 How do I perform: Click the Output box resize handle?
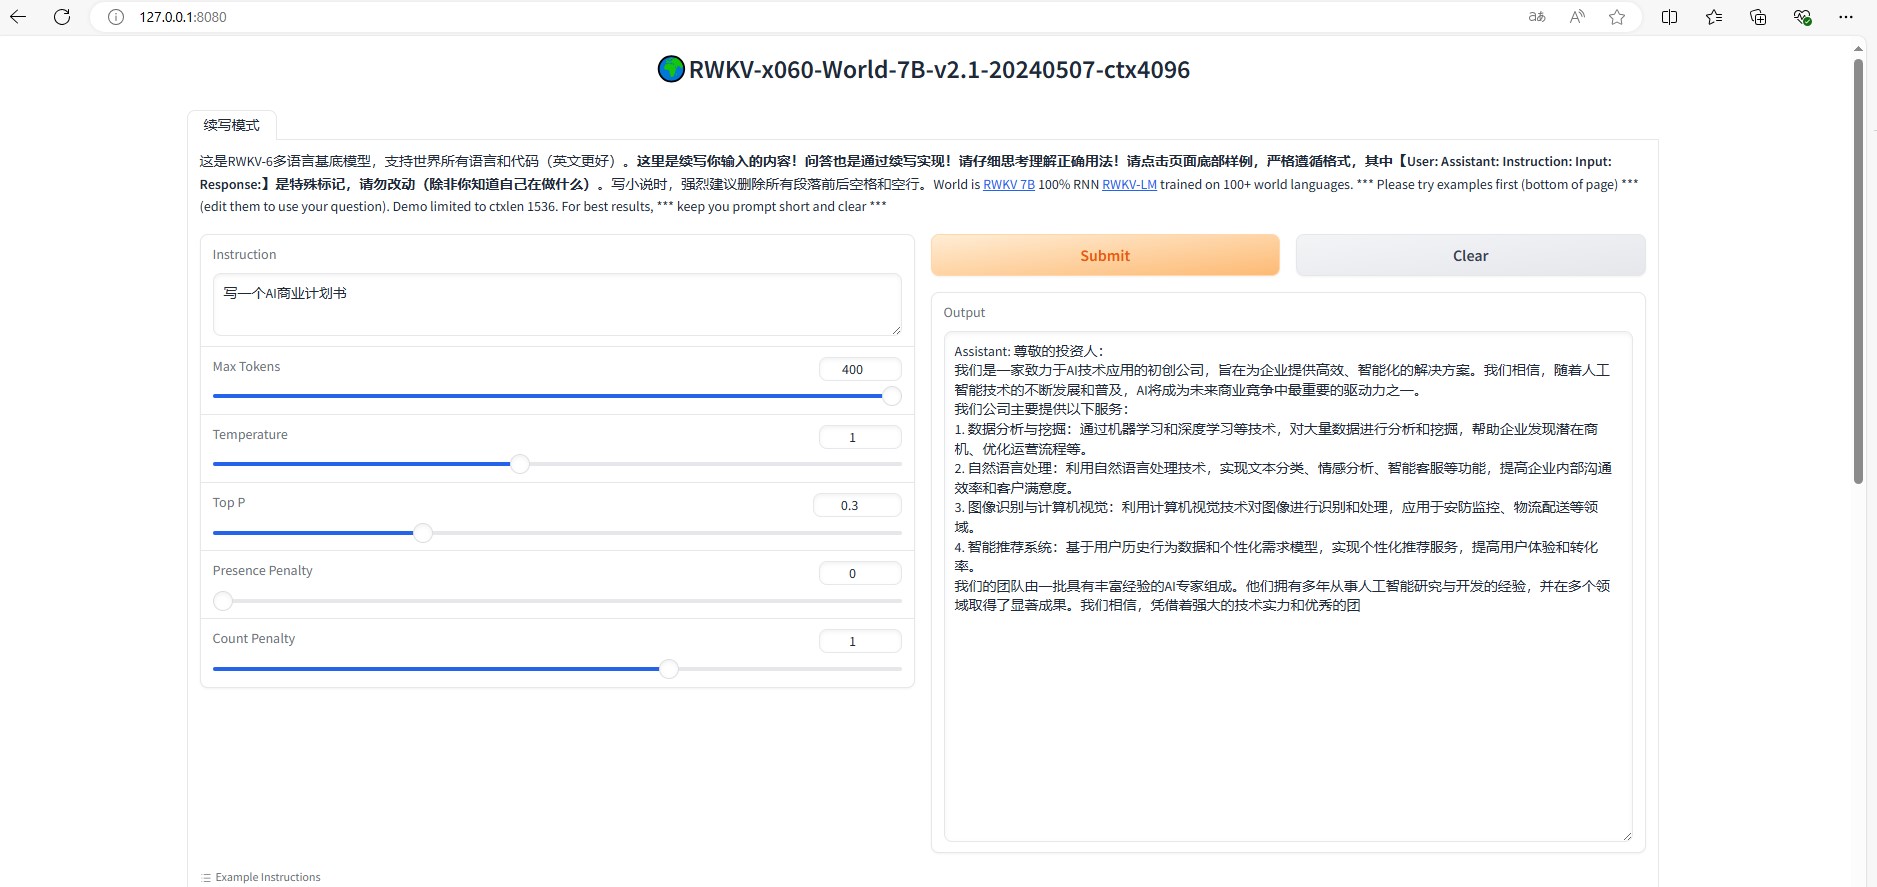point(1627,836)
